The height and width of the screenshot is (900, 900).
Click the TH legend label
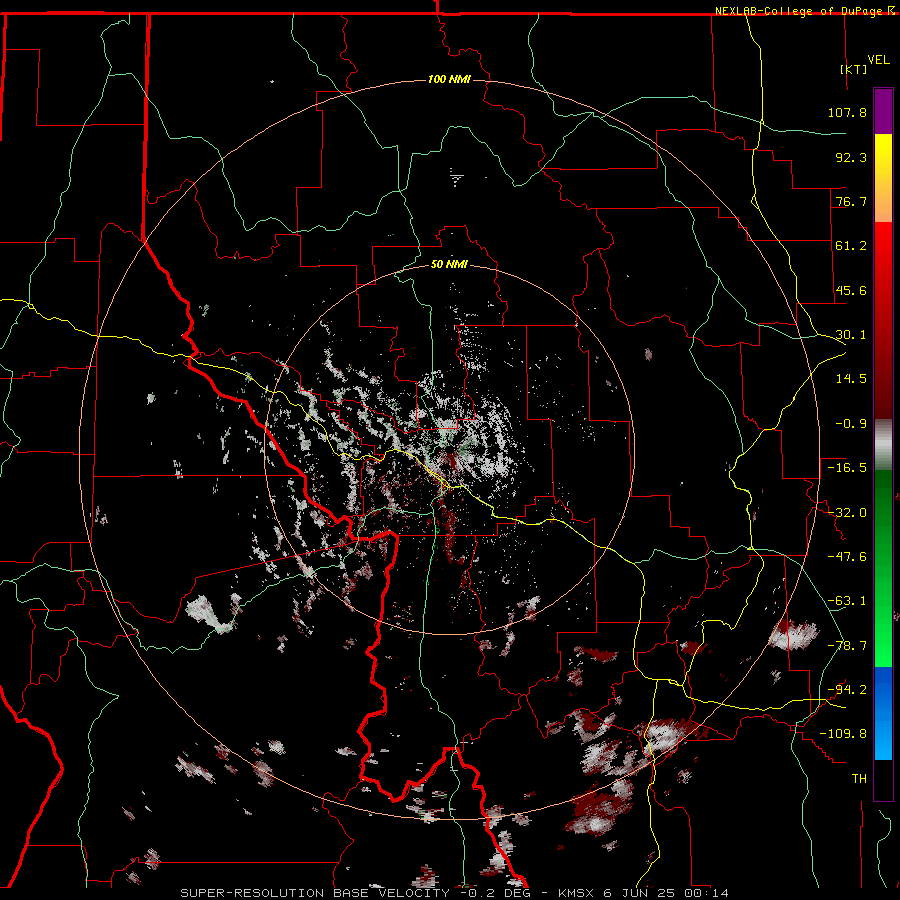859,779
